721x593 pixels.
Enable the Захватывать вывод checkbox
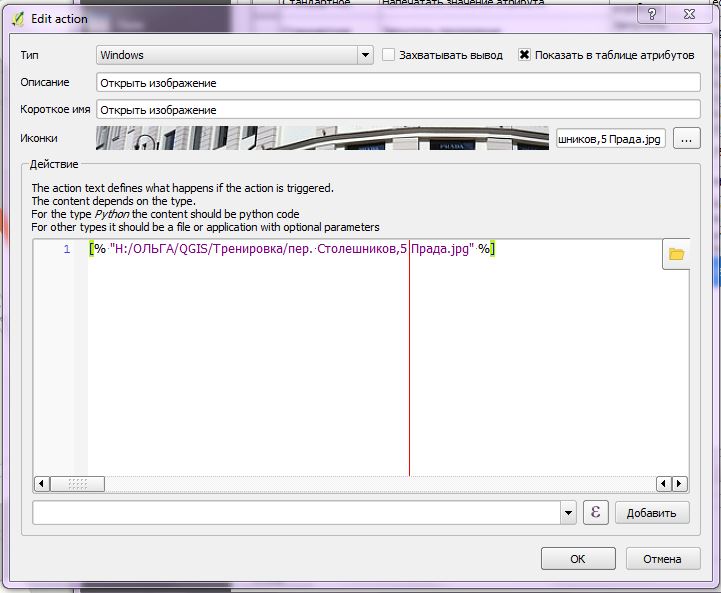click(x=389, y=55)
